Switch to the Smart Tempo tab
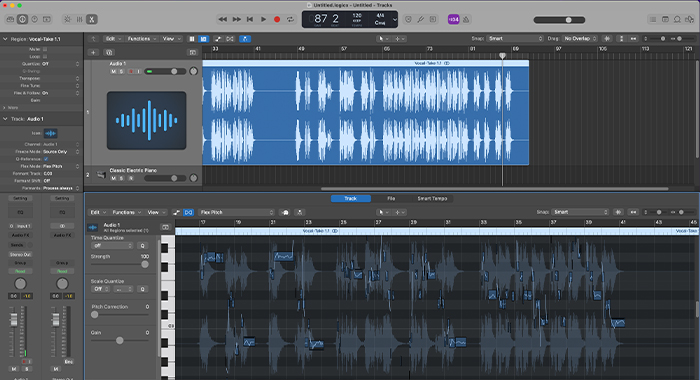700x380 pixels. [x=432, y=198]
